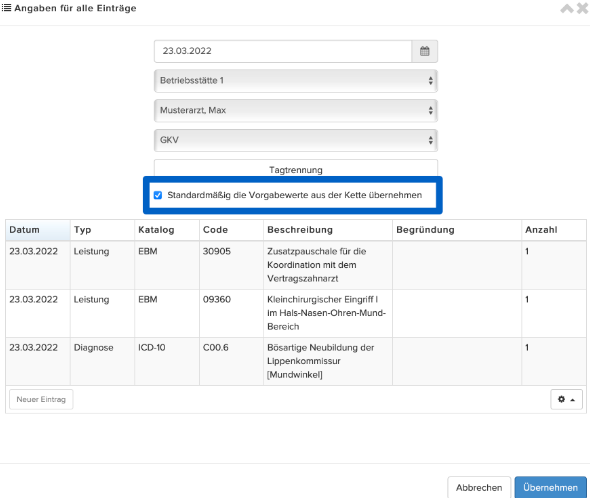This screenshot has width=590, height=498.
Task: Sort by the Datum column header
Action: coord(38,230)
